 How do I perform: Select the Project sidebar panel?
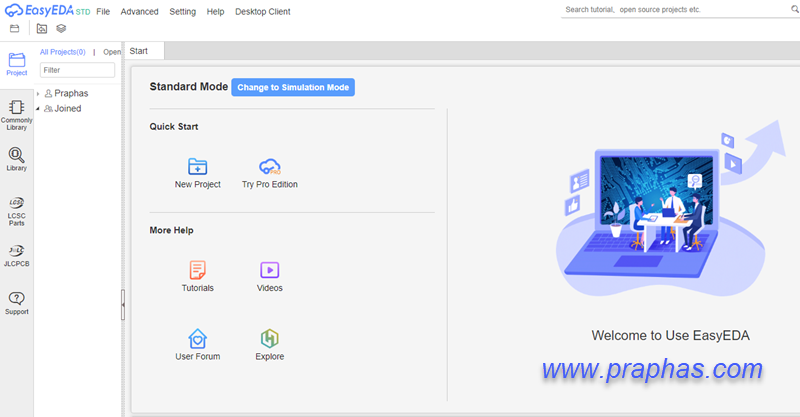[x=16, y=64]
